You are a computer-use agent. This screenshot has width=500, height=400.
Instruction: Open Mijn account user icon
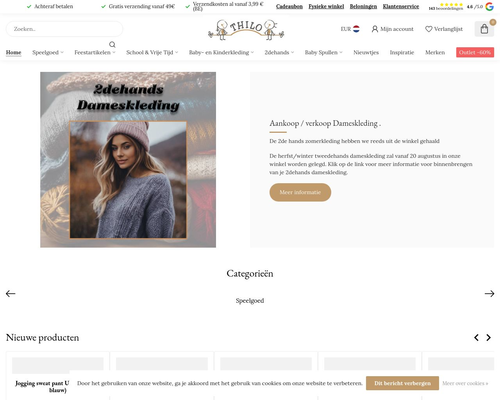[375, 29]
